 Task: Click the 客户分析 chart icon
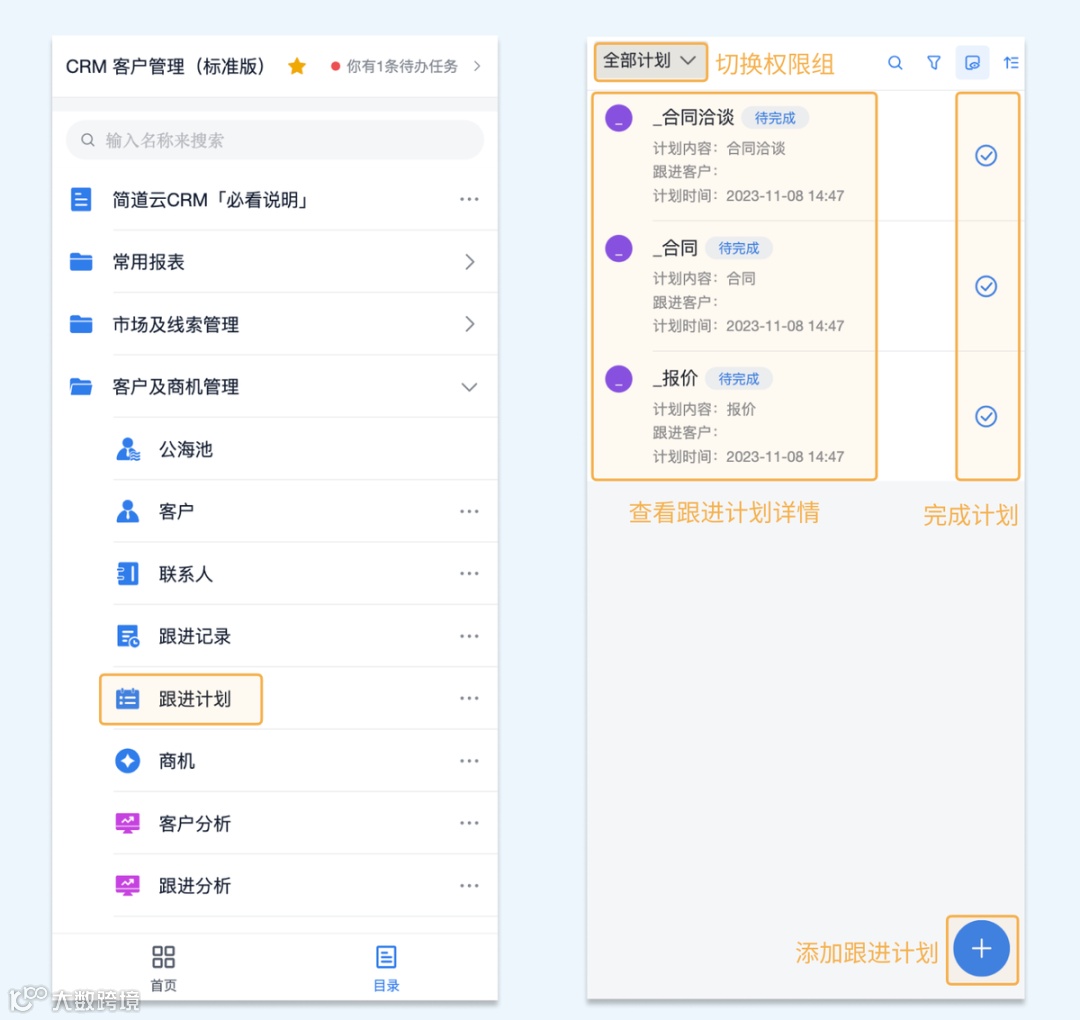click(x=127, y=823)
